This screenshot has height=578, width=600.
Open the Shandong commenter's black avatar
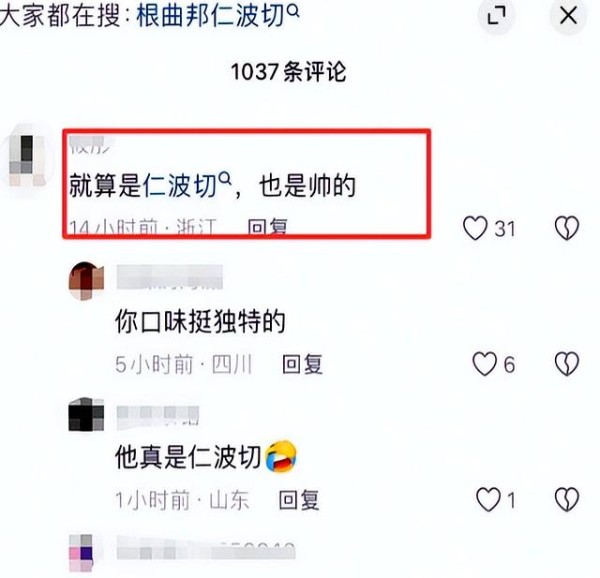click(86, 414)
